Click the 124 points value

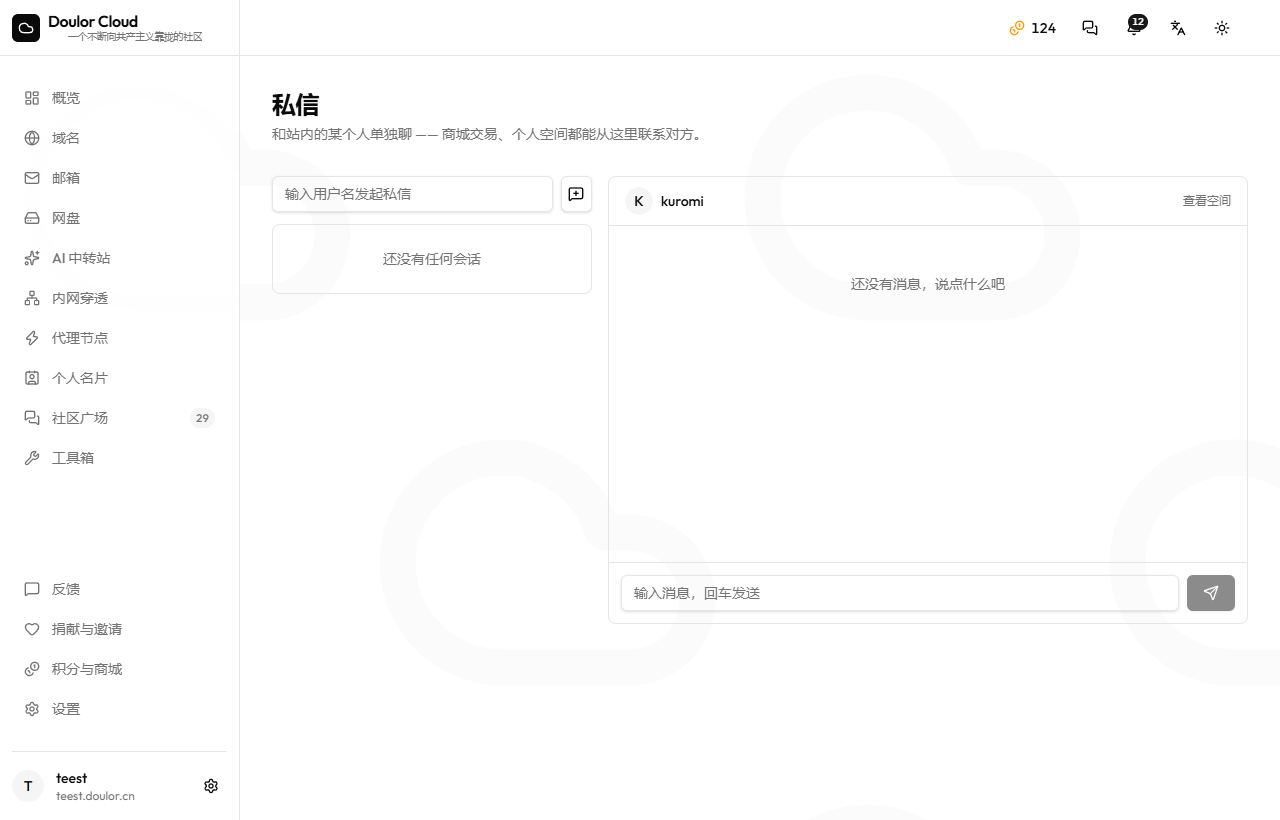1044,28
